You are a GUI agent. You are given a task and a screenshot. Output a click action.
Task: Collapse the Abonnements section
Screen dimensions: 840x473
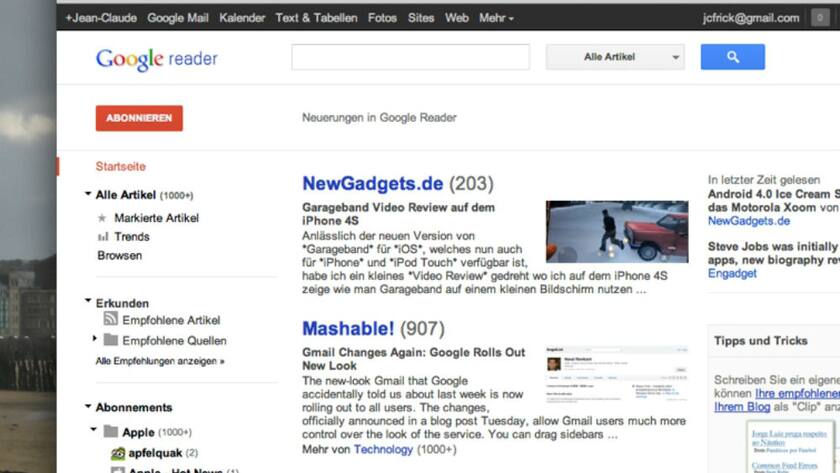click(x=88, y=406)
